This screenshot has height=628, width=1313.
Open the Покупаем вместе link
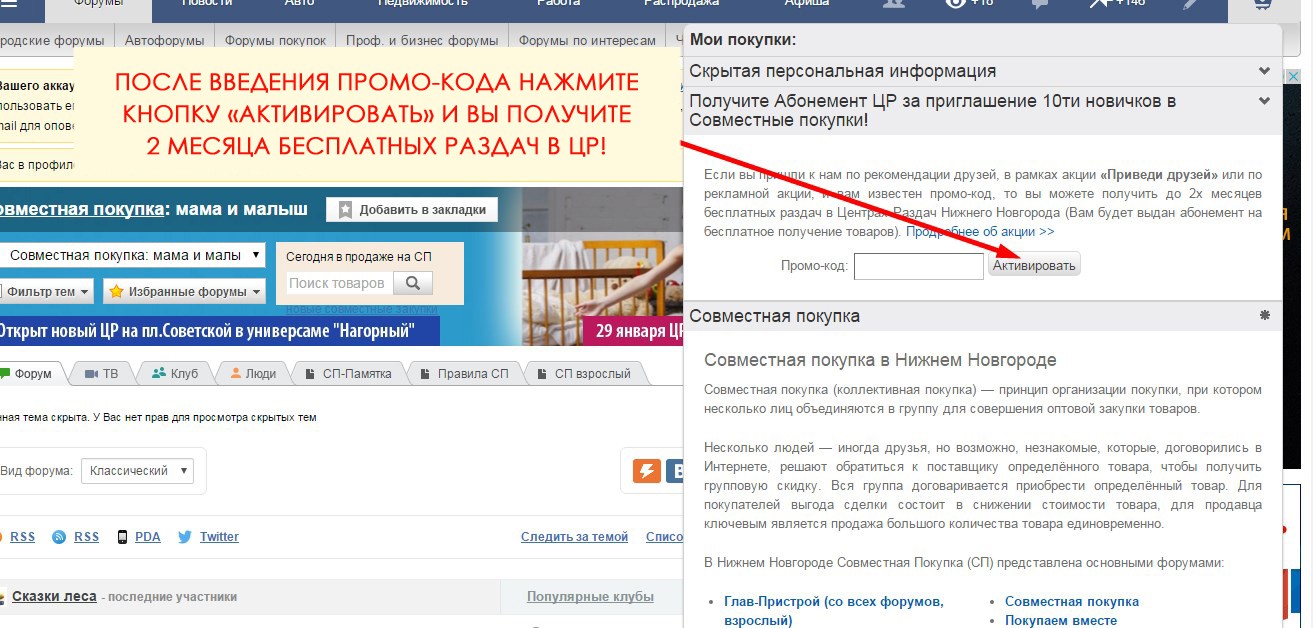coord(1061,620)
